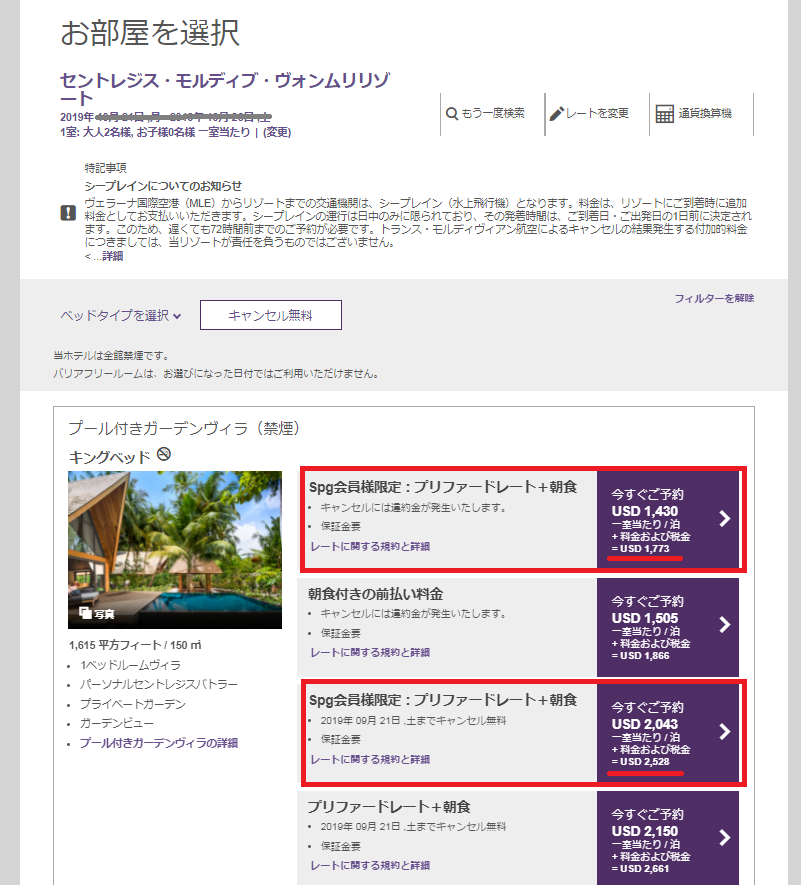Screen dimensions: 801x885
Task: Open the garden villa room photo
Action: (175, 550)
